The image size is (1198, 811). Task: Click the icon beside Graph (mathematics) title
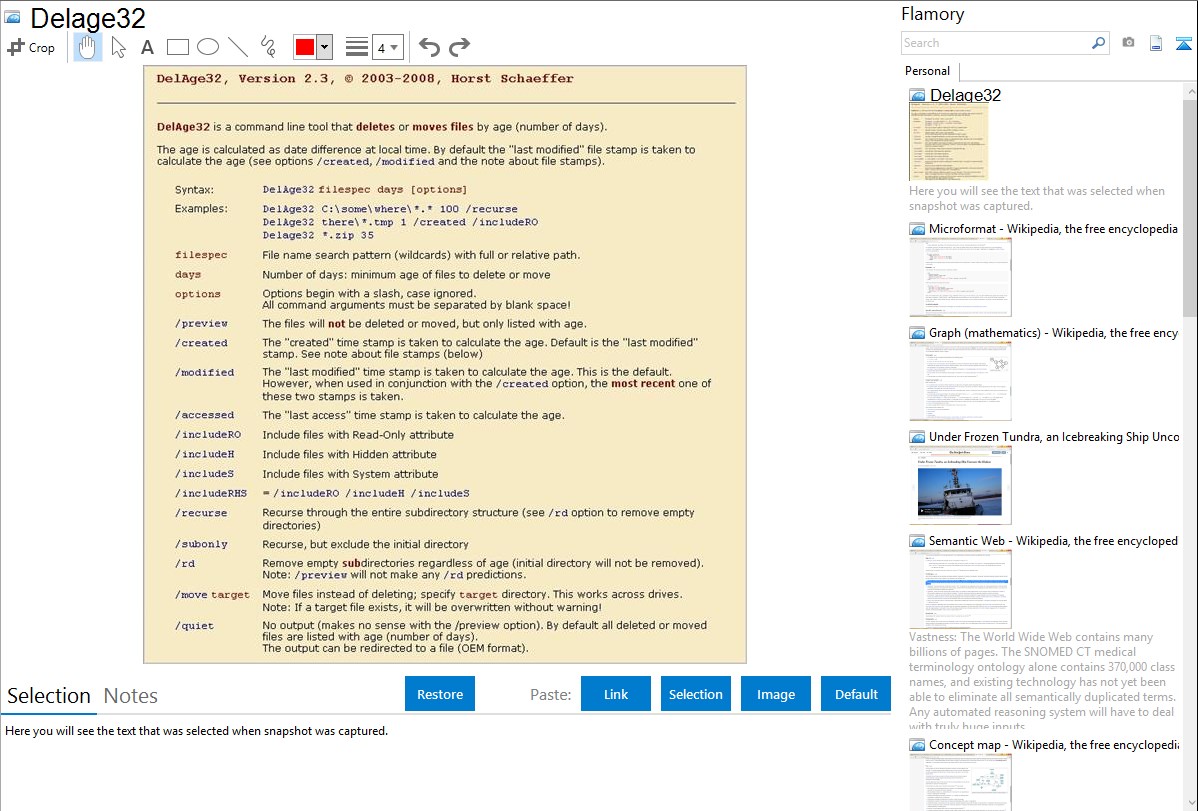point(917,333)
